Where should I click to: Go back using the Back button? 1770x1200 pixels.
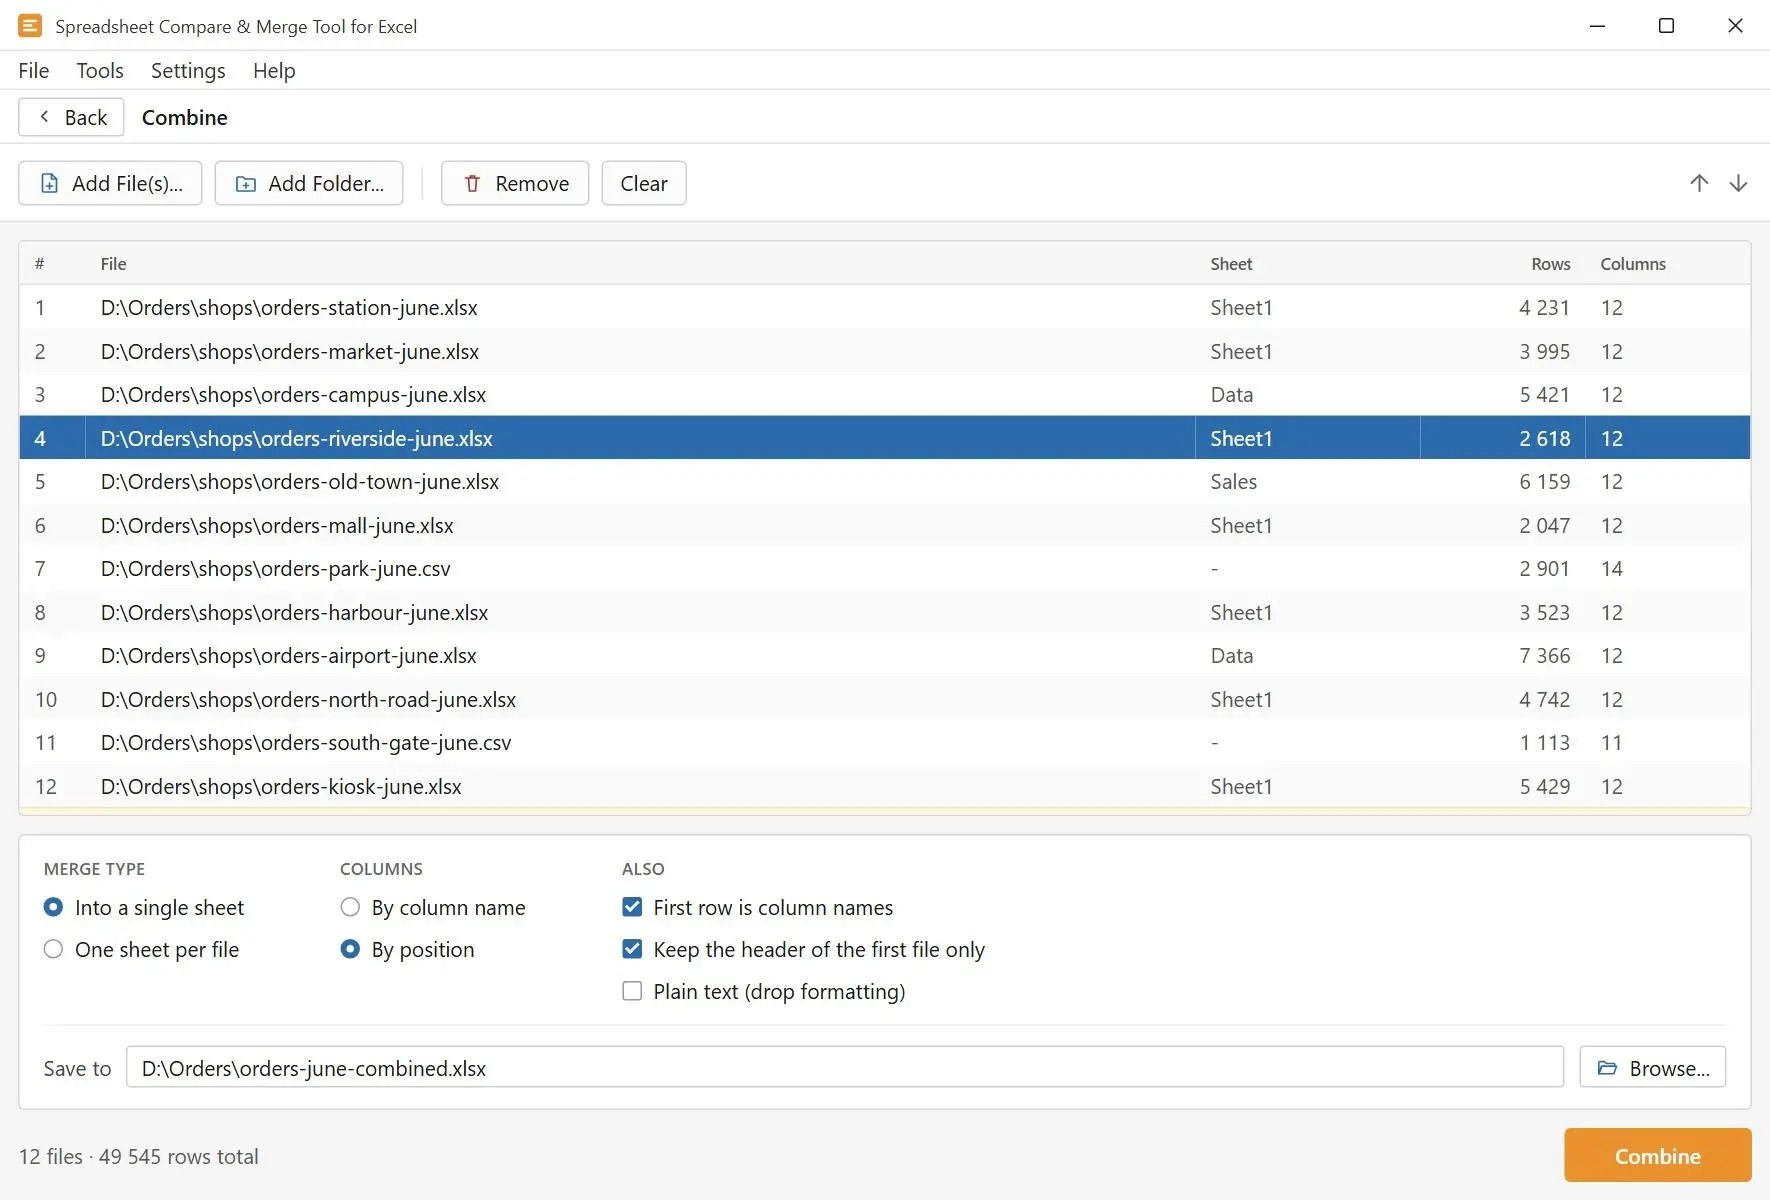(x=71, y=117)
